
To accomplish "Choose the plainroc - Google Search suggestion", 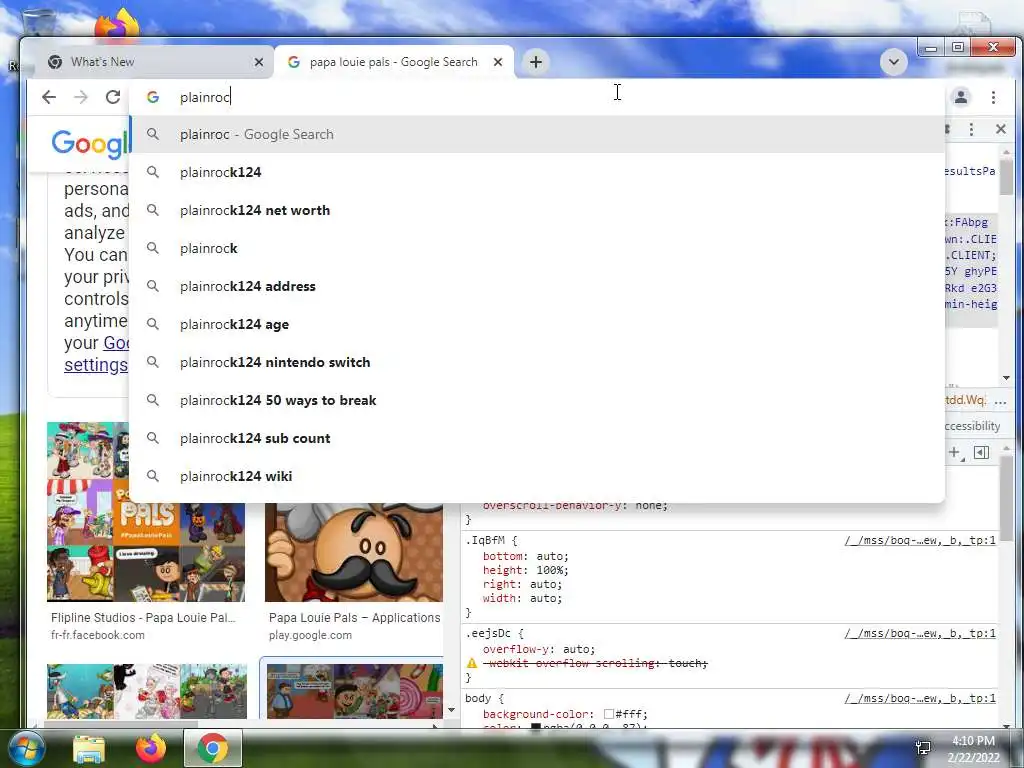I will [x=537, y=135].
